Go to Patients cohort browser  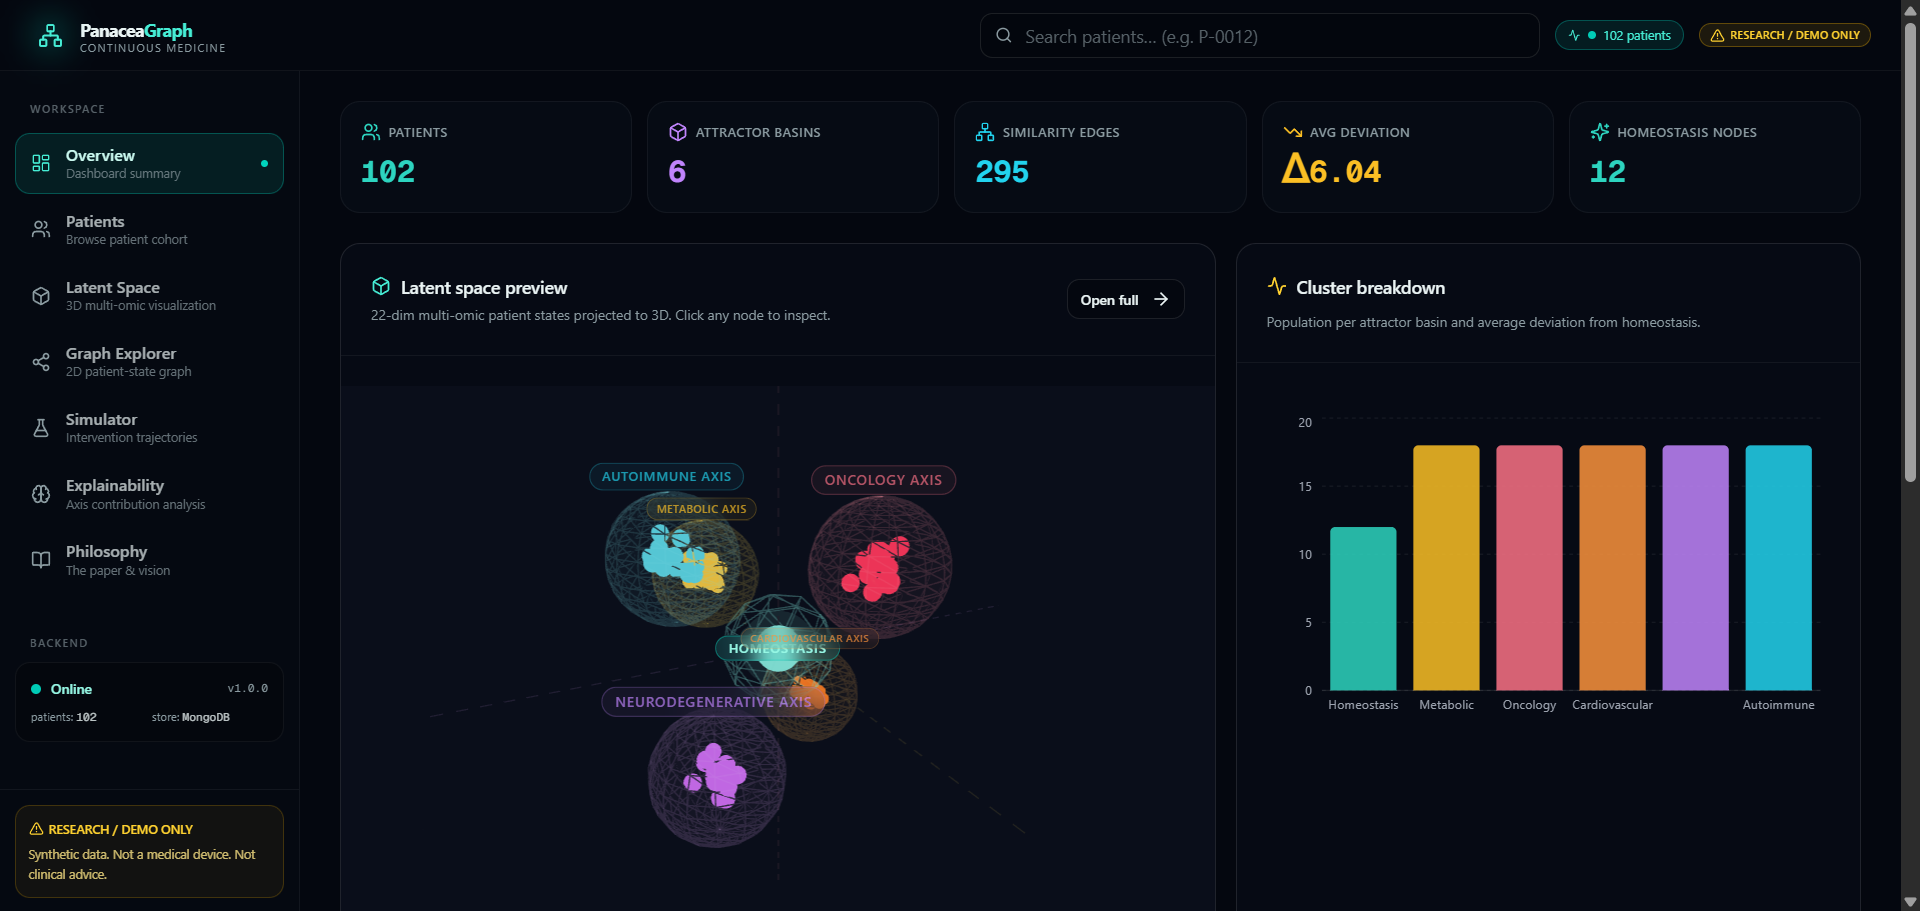[149, 230]
